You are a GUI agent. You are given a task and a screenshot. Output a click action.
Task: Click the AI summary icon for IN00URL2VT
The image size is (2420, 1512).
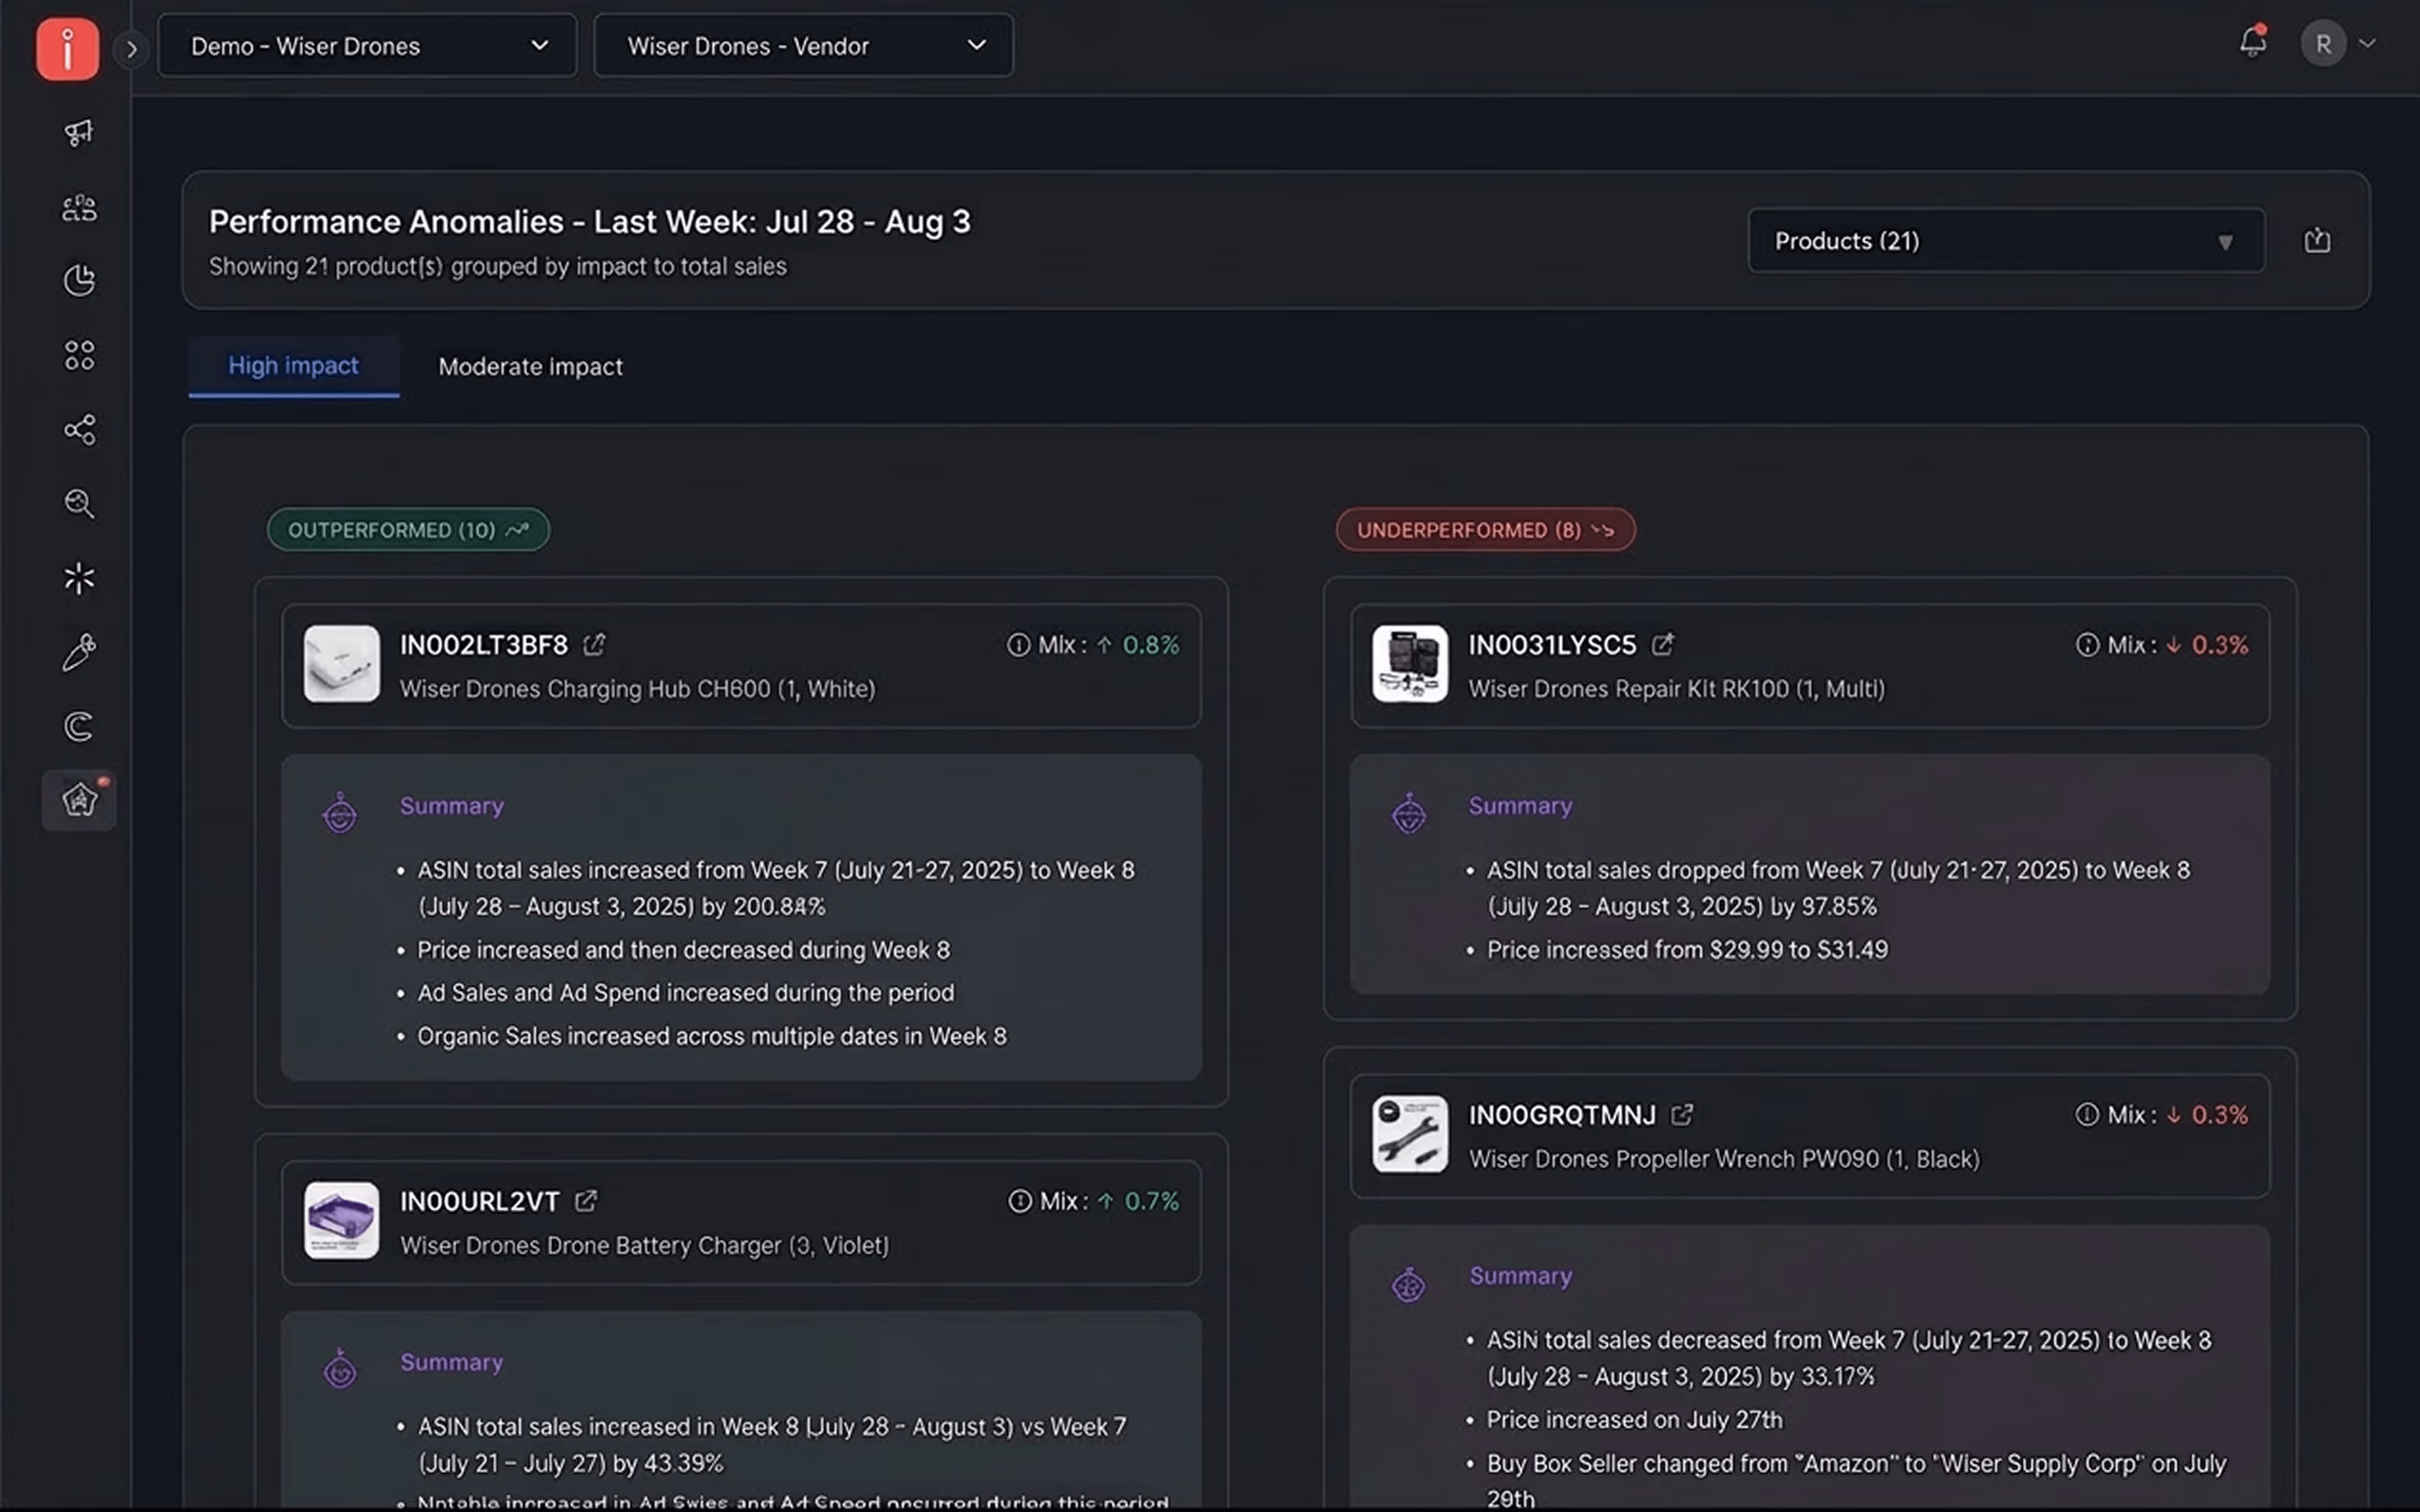point(340,1369)
